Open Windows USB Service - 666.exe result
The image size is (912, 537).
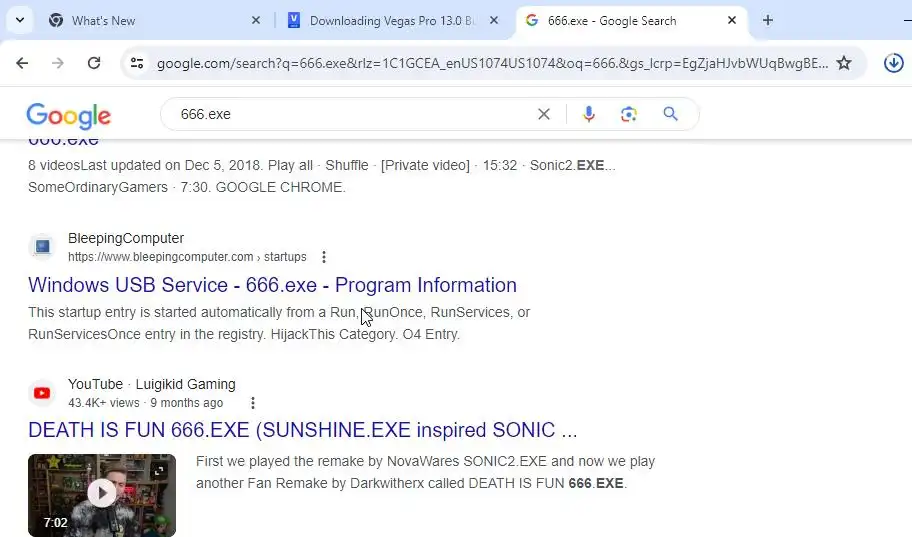(272, 285)
